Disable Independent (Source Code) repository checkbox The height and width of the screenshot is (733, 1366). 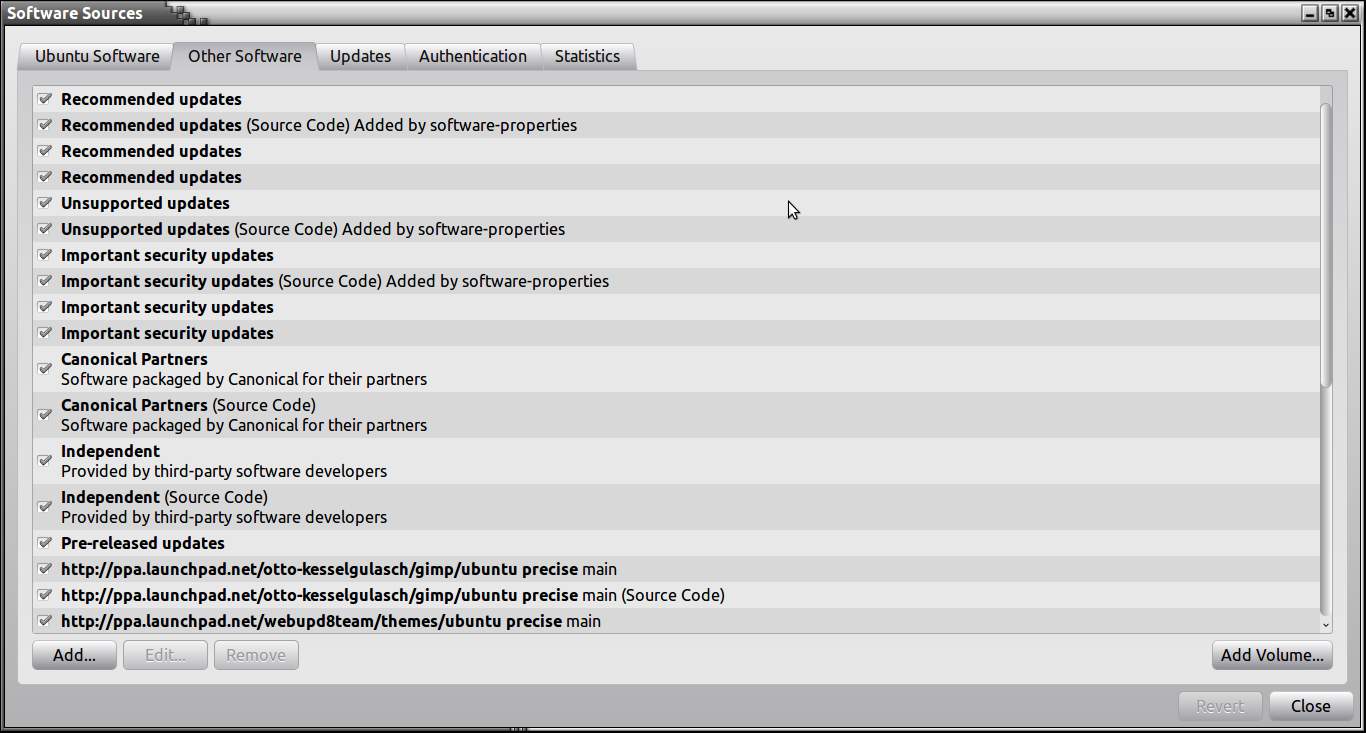(x=45, y=506)
